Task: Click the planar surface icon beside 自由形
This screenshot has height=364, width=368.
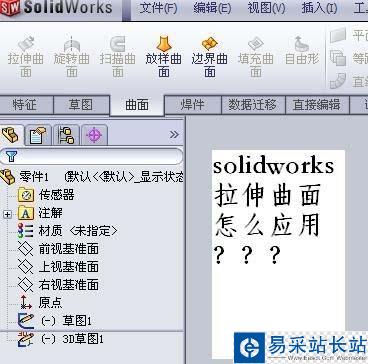Action: (338, 35)
